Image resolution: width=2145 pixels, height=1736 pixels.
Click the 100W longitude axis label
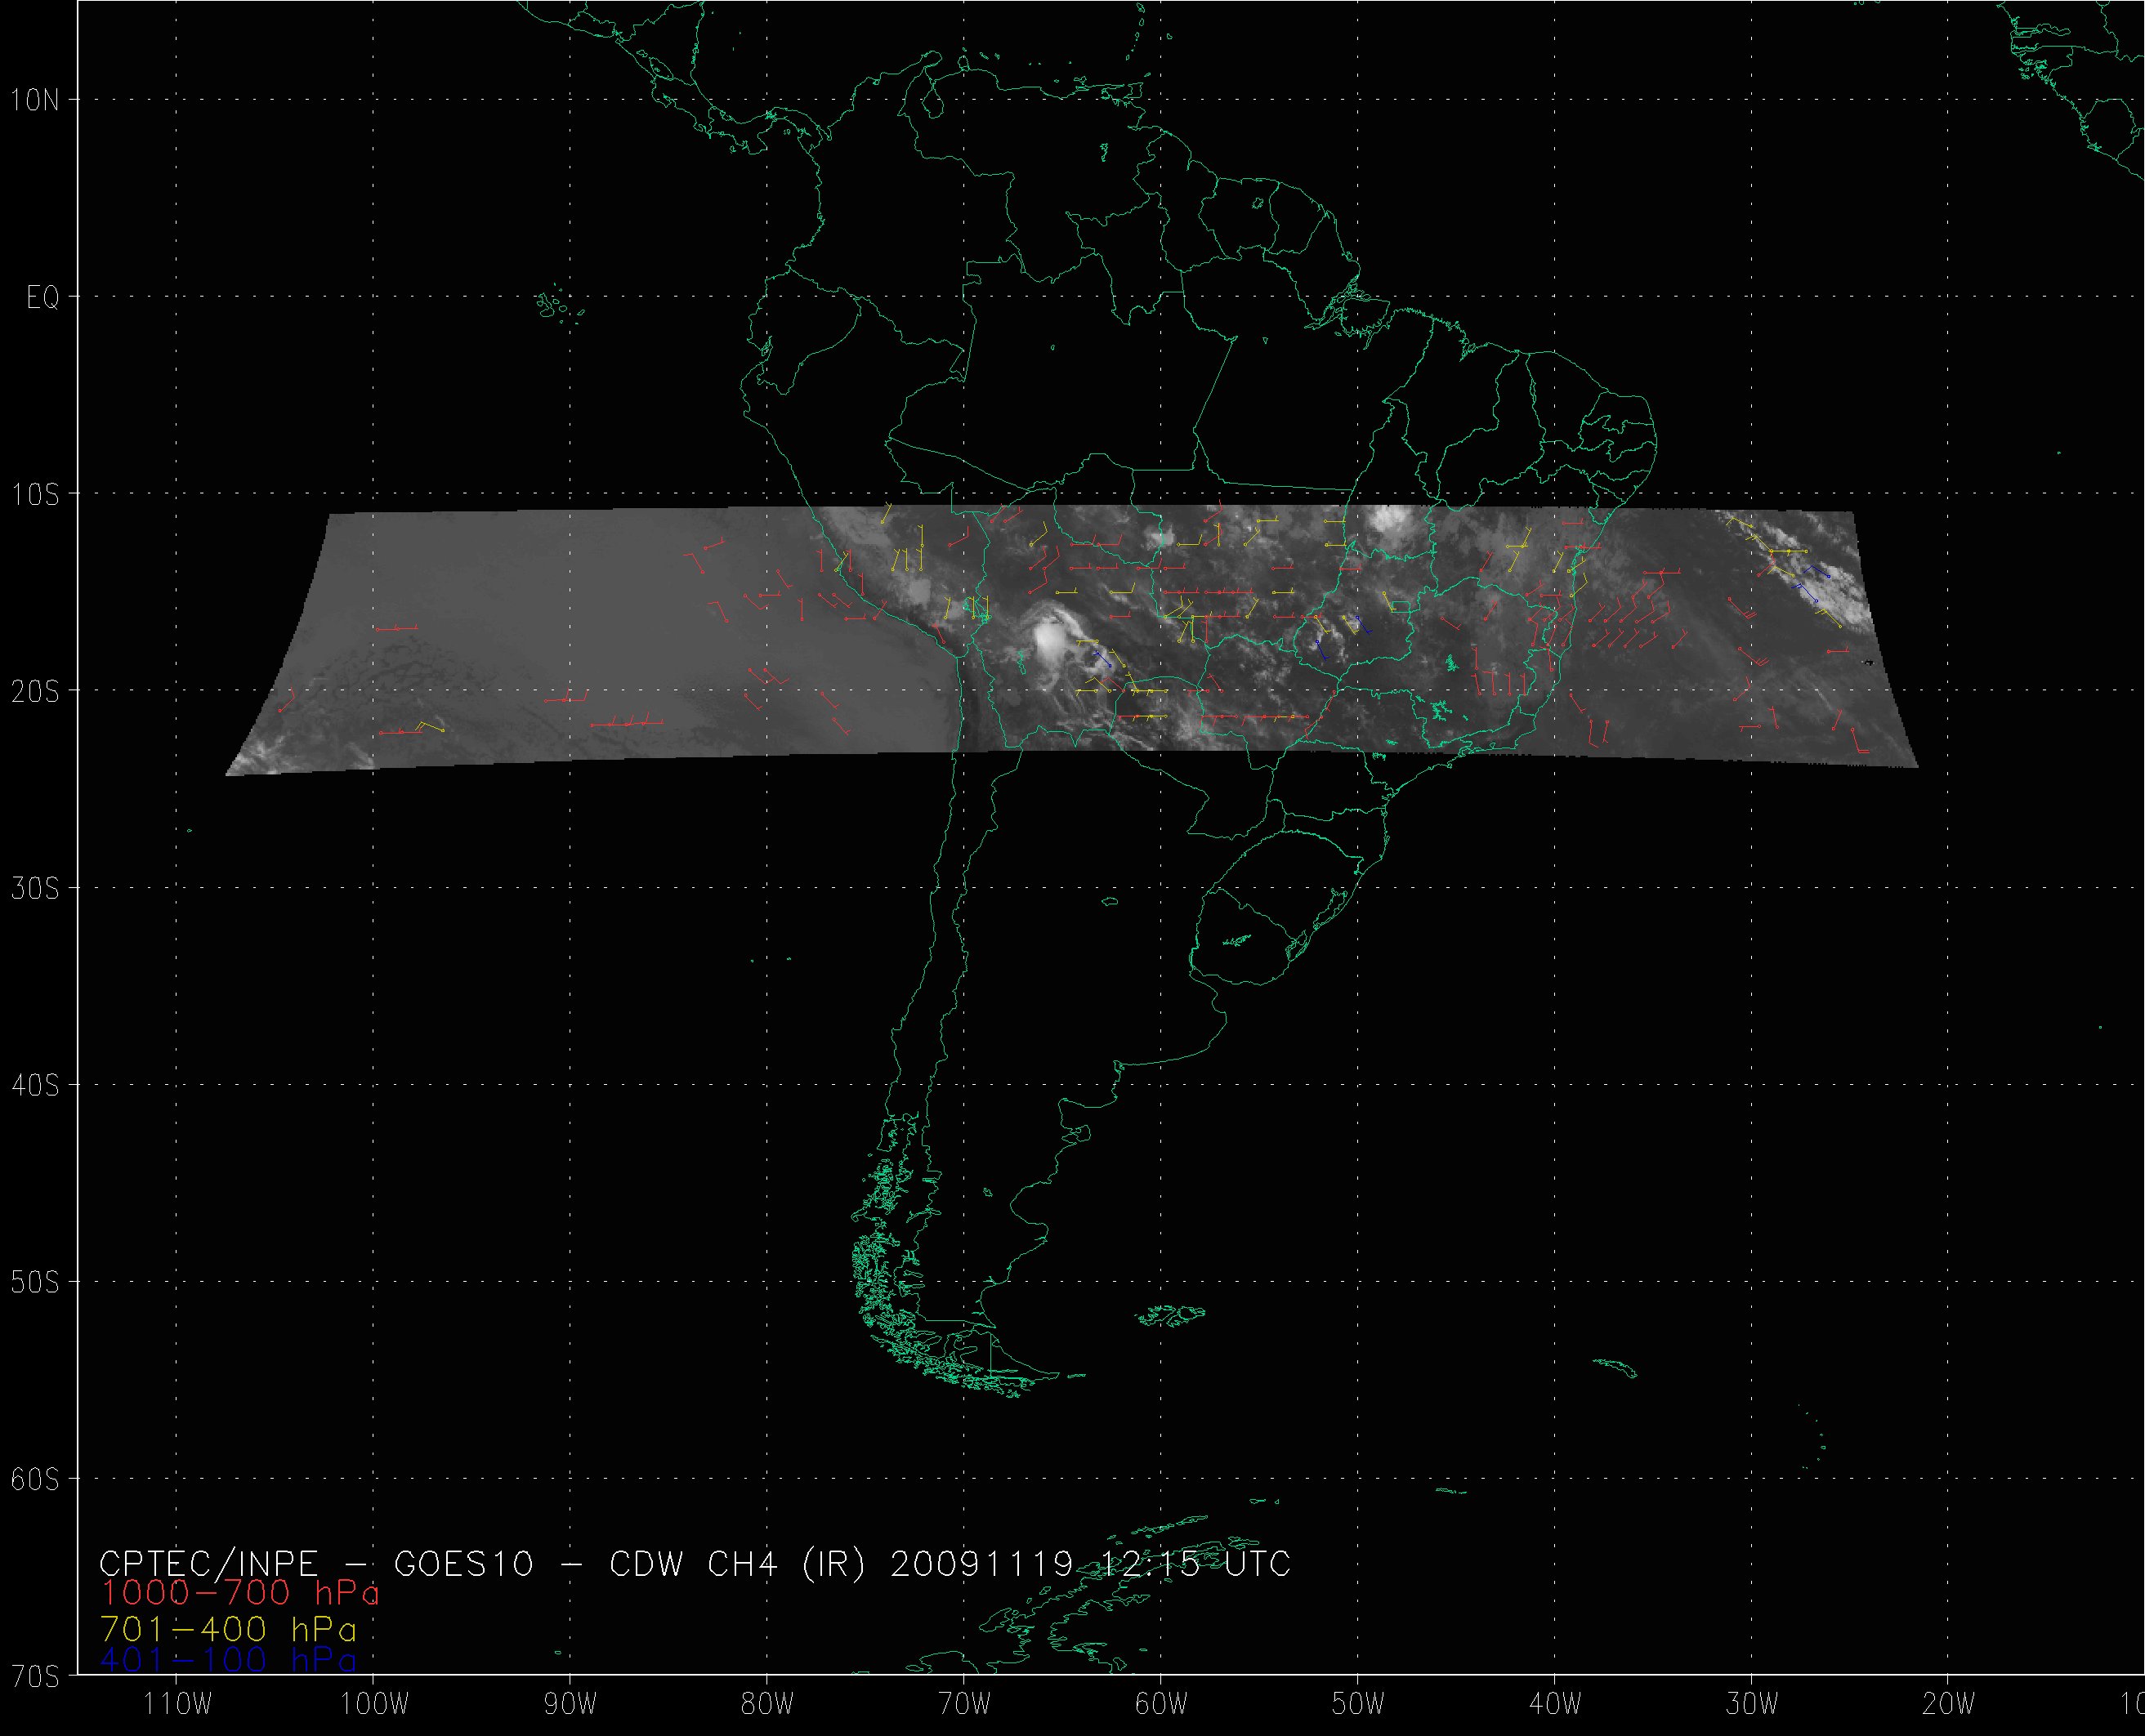click(x=373, y=1703)
